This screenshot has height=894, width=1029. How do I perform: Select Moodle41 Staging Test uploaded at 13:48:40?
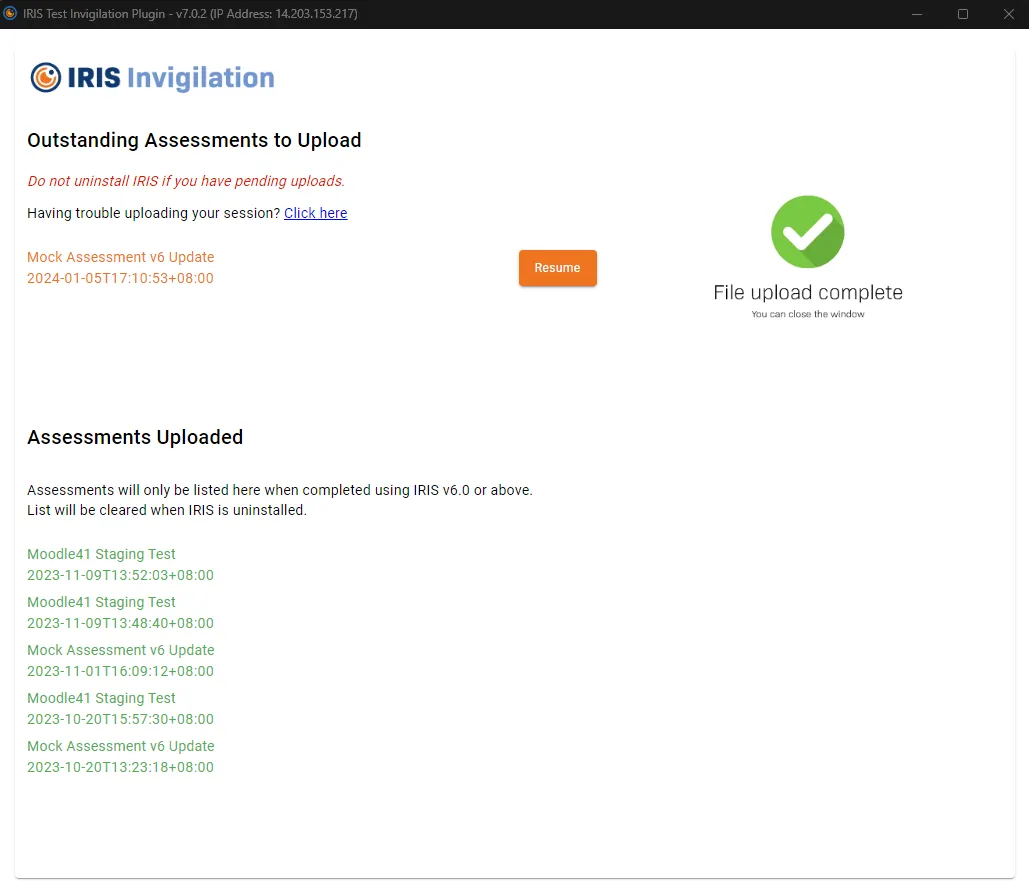pos(101,602)
